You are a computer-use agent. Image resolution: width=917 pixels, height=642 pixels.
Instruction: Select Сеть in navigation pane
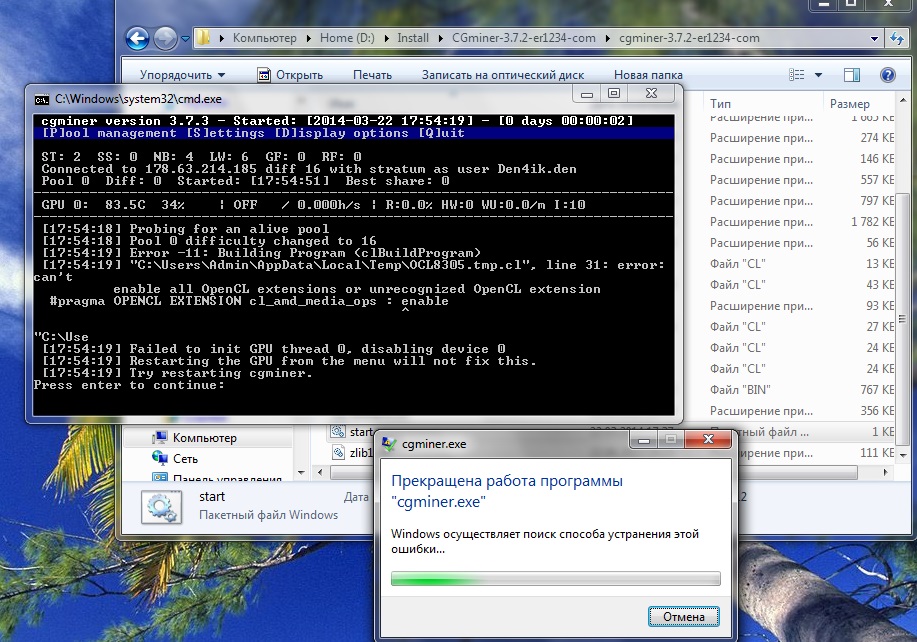(185, 459)
